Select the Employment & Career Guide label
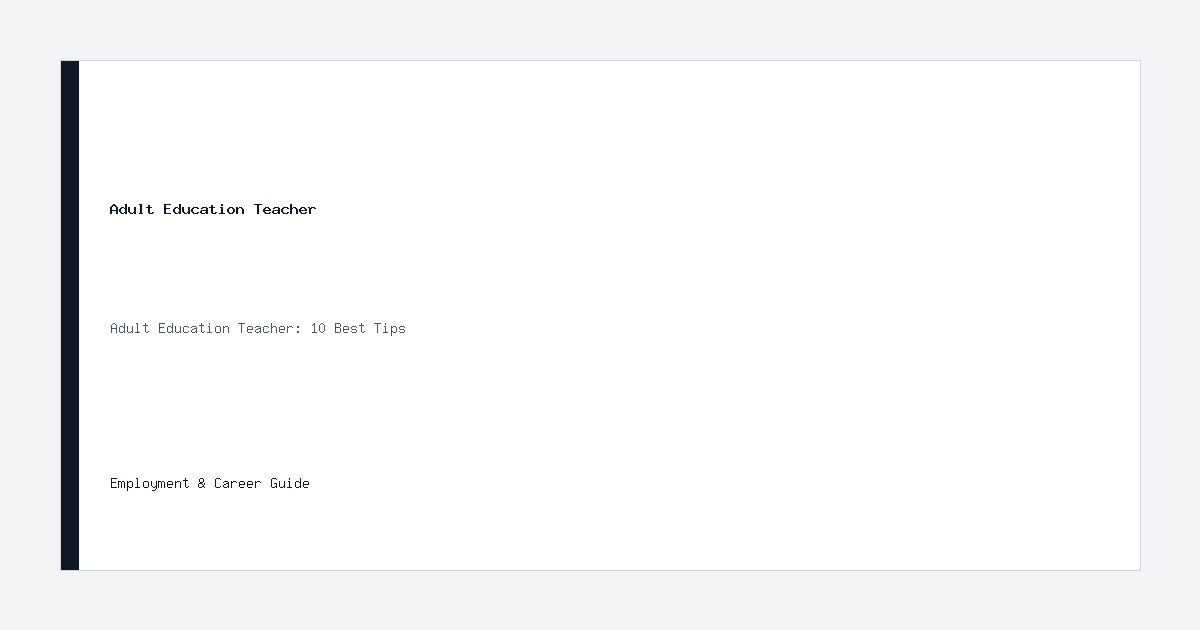 [210, 483]
